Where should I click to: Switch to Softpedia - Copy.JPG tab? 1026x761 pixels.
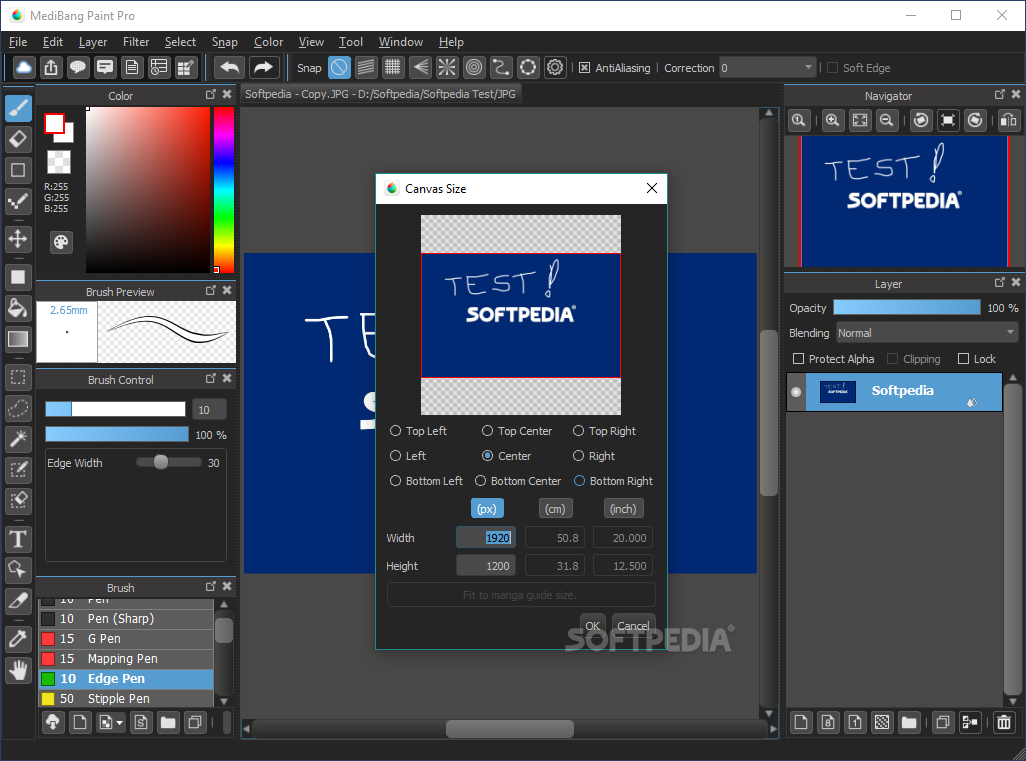380,94
